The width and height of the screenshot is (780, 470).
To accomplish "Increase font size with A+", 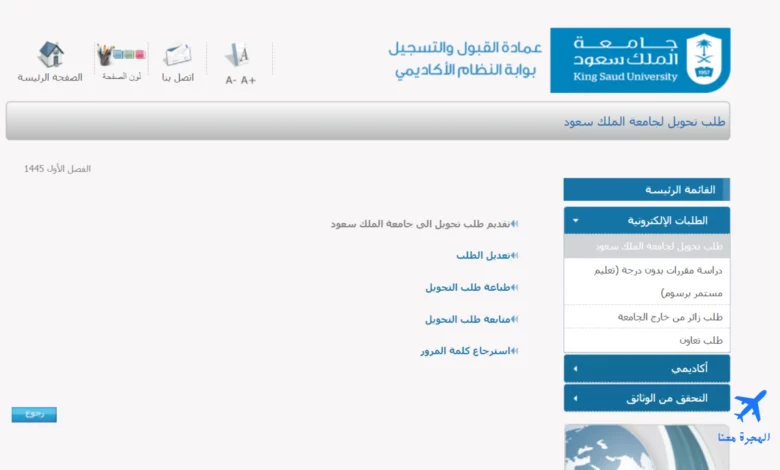I will [248, 80].
